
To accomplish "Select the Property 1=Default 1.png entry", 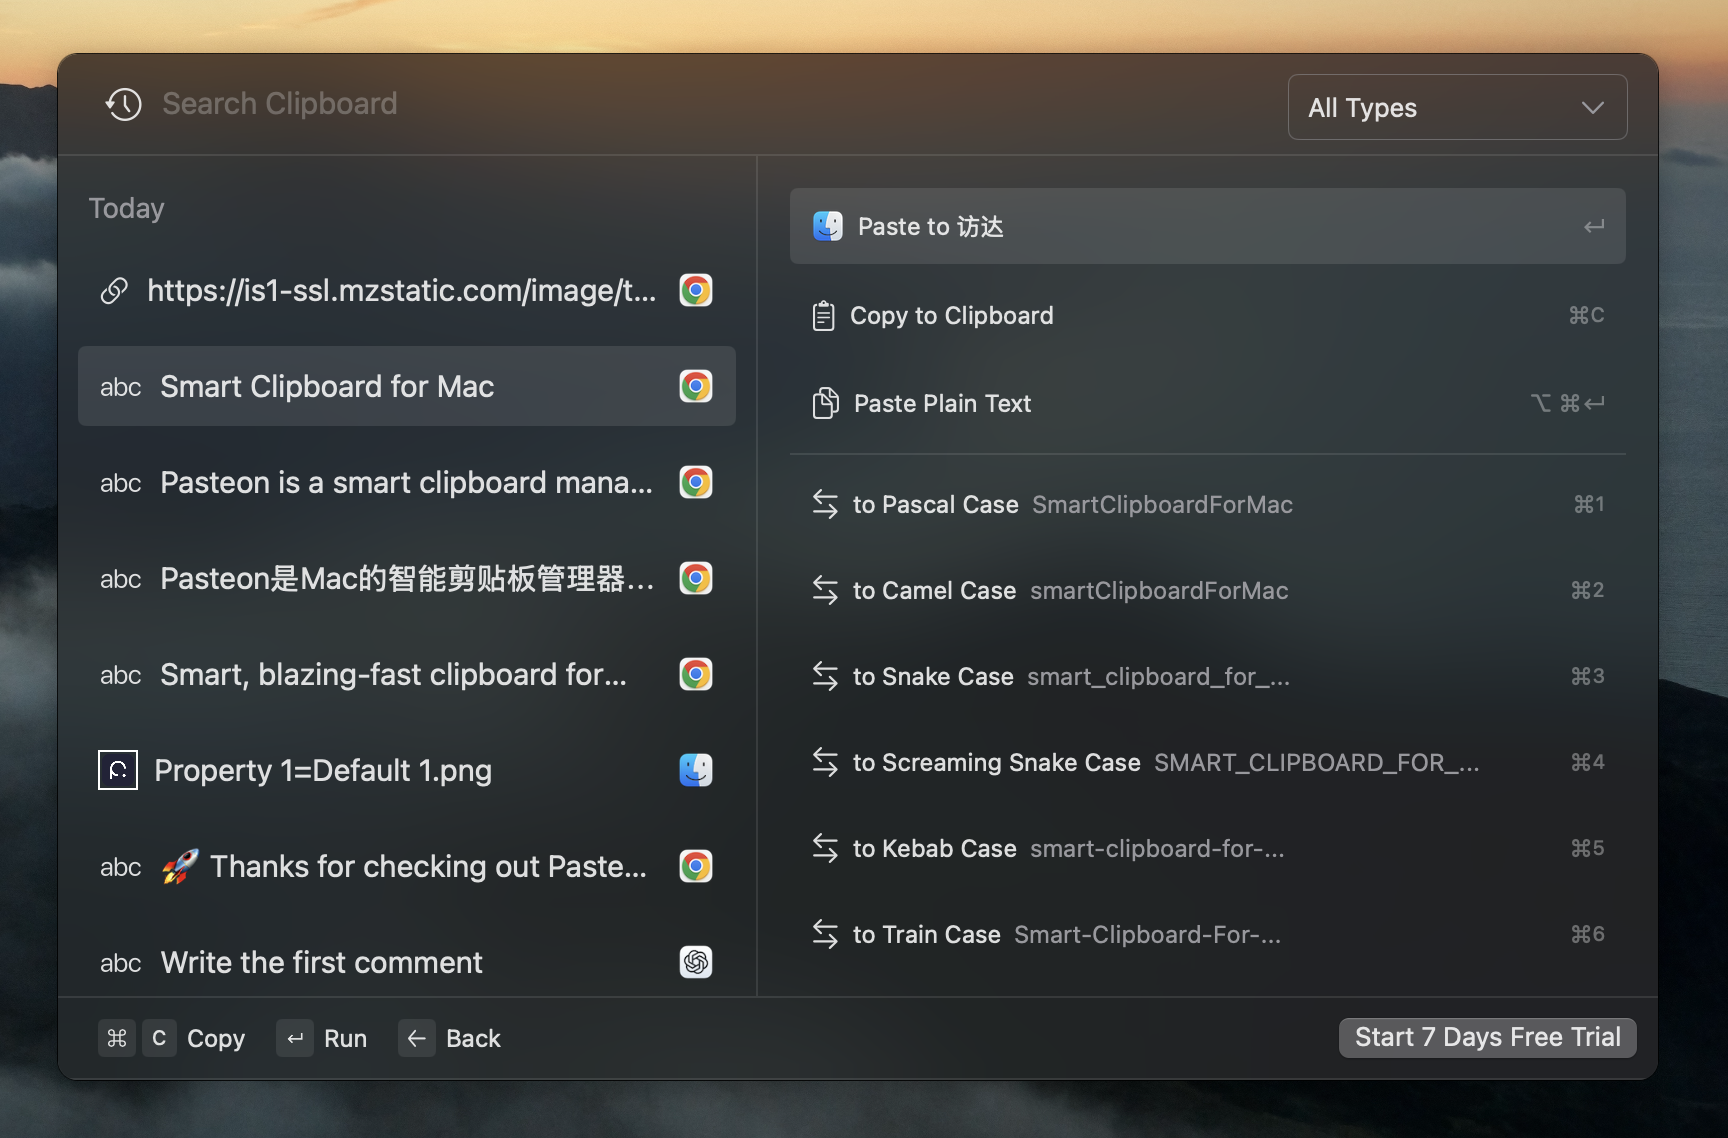I will coord(407,770).
